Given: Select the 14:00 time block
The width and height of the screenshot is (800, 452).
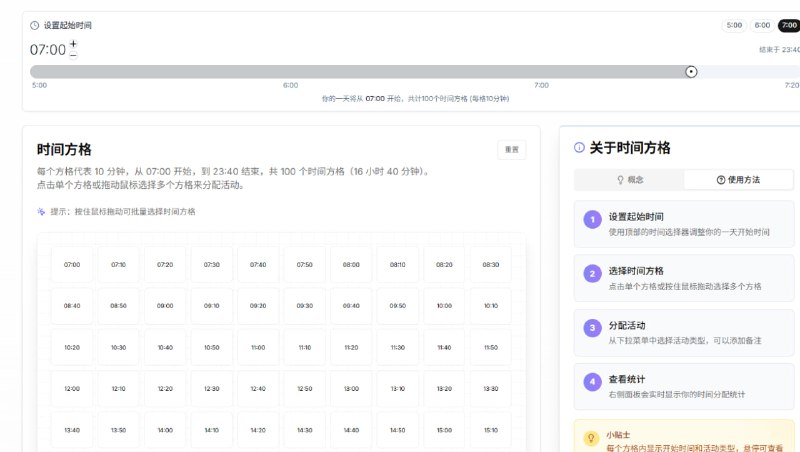Looking at the screenshot, I should 165,430.
